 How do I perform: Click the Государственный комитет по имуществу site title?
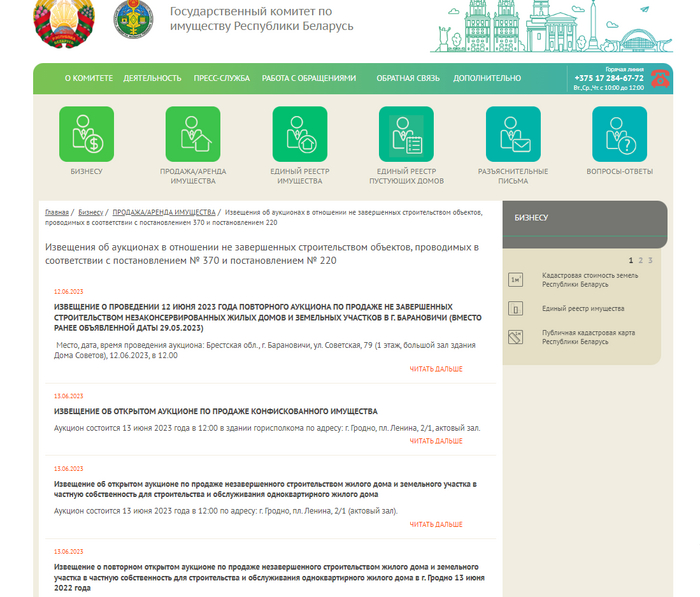point(261,19)
